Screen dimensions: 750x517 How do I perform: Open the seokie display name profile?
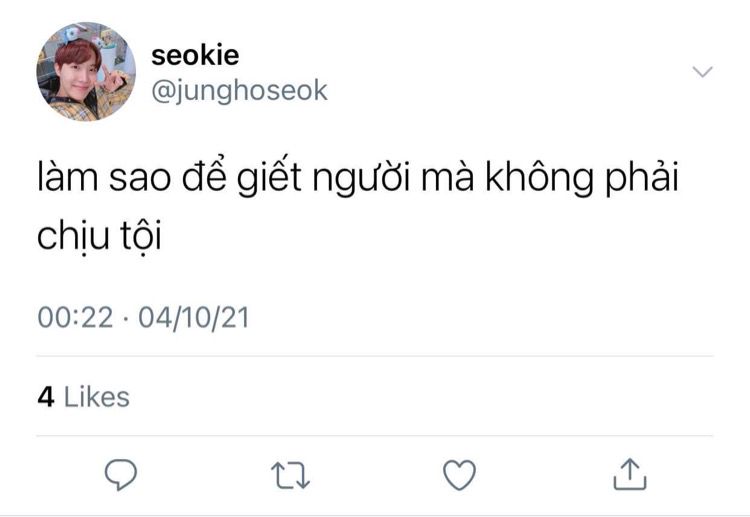[x=195, y=55]
